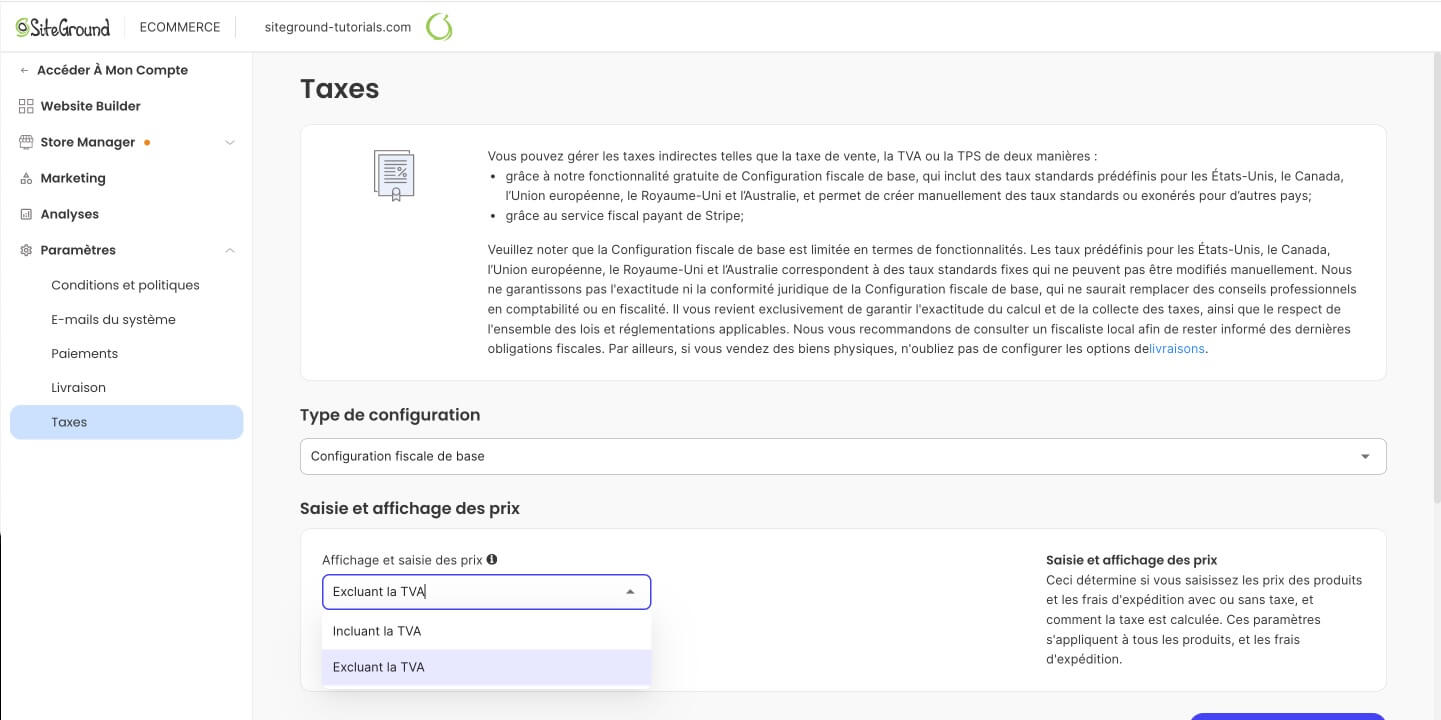Click the orange notification dot by Store Manager
The width and height of the screenshot is (1441, 720).
pyautogui.click(x=147, y=142)
